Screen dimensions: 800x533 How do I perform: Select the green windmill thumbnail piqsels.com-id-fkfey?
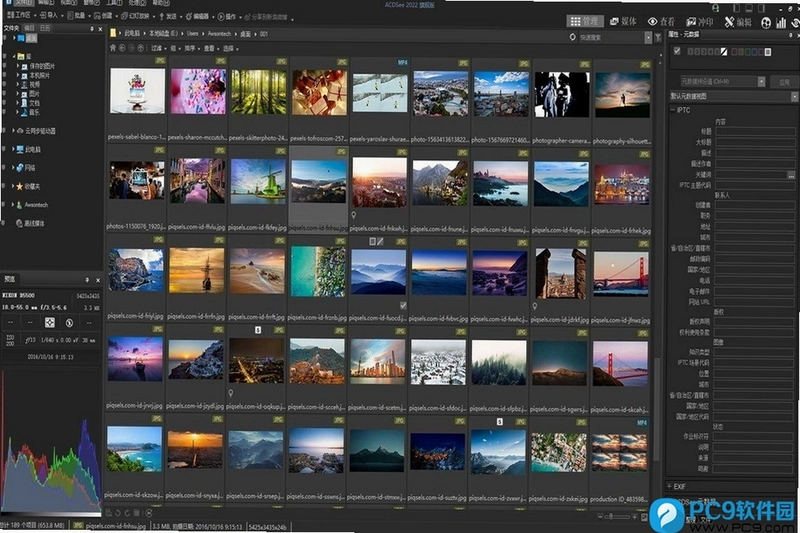tap(258, 182)
